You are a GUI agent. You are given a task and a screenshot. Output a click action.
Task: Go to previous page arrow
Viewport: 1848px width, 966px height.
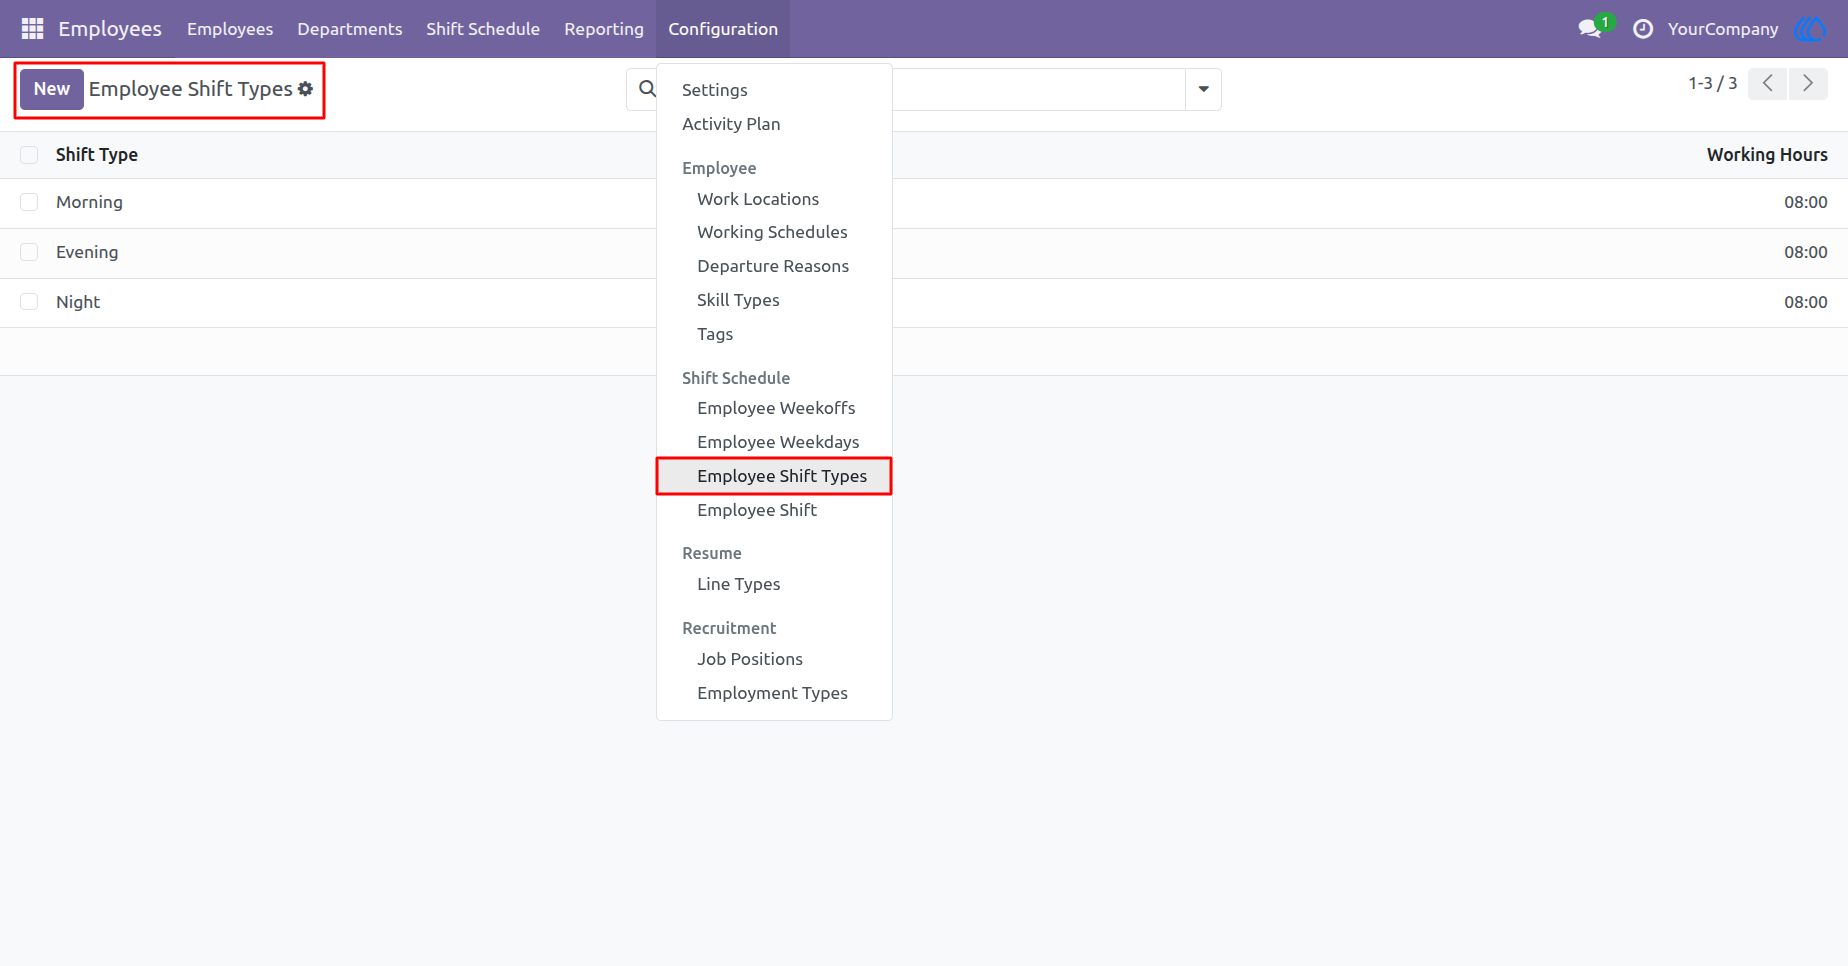coord(1768,84)
